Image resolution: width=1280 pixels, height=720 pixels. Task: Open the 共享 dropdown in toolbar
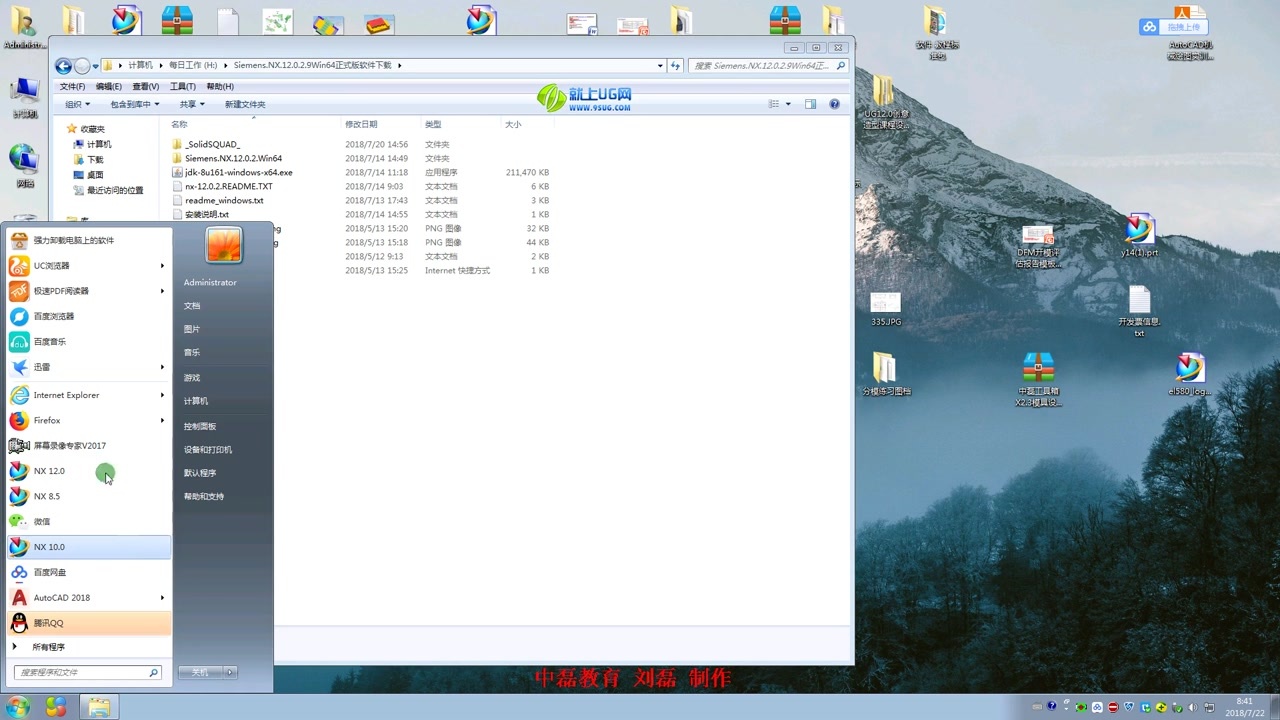[192, 104]
